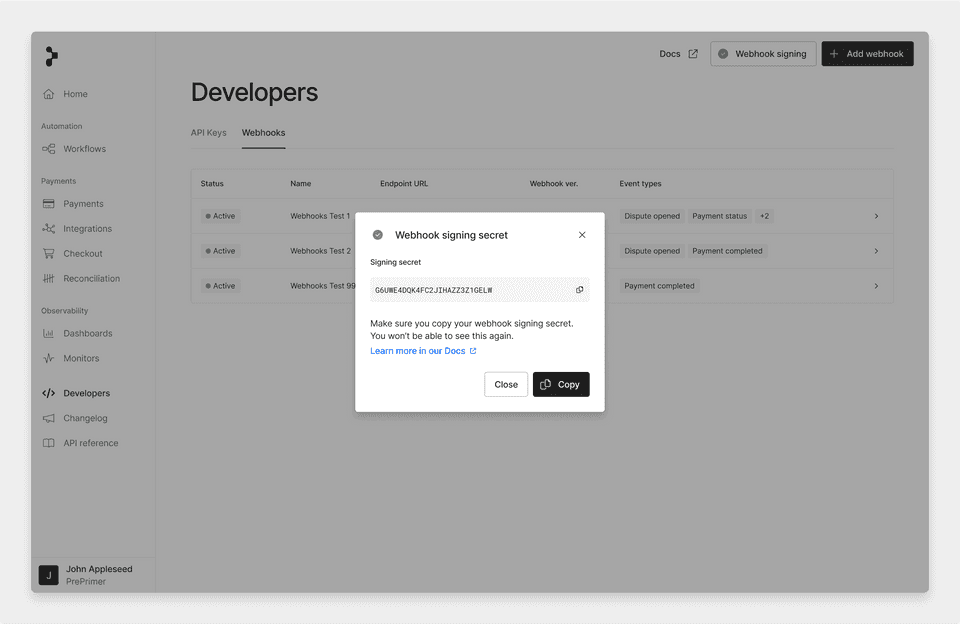Image resolution: width=960 pixels, height=624 pixels.
Task: Open the Changelog page
Action: pos(85,418)
